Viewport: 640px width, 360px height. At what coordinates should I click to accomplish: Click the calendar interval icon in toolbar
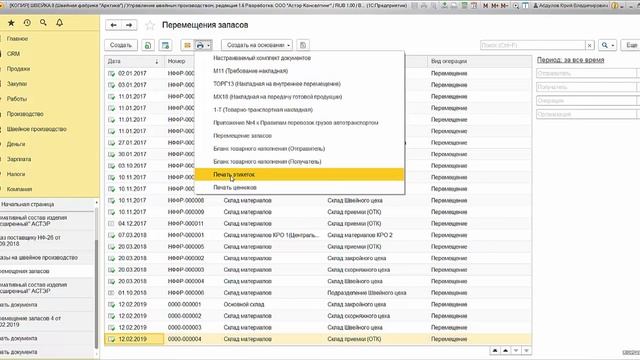point(165,45)
